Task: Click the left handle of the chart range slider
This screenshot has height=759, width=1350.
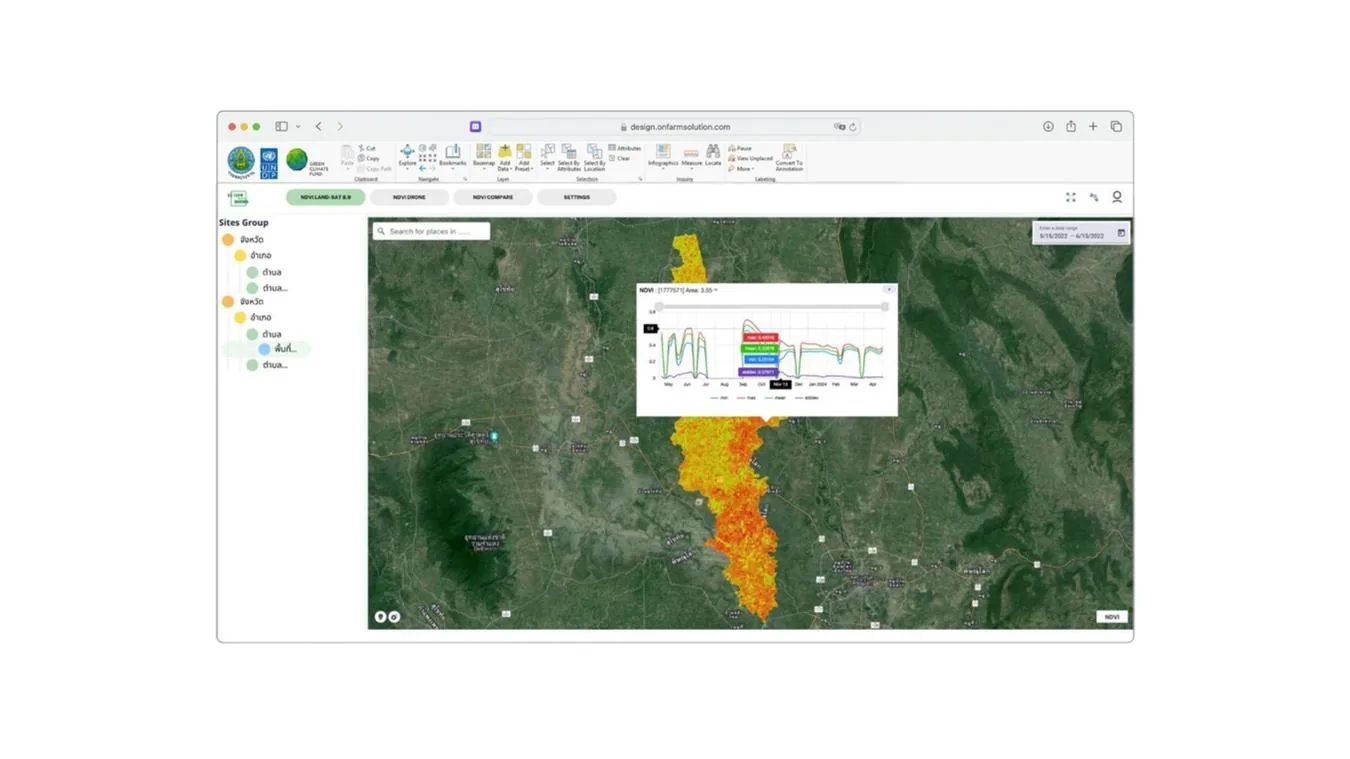Action: (659, 307)
